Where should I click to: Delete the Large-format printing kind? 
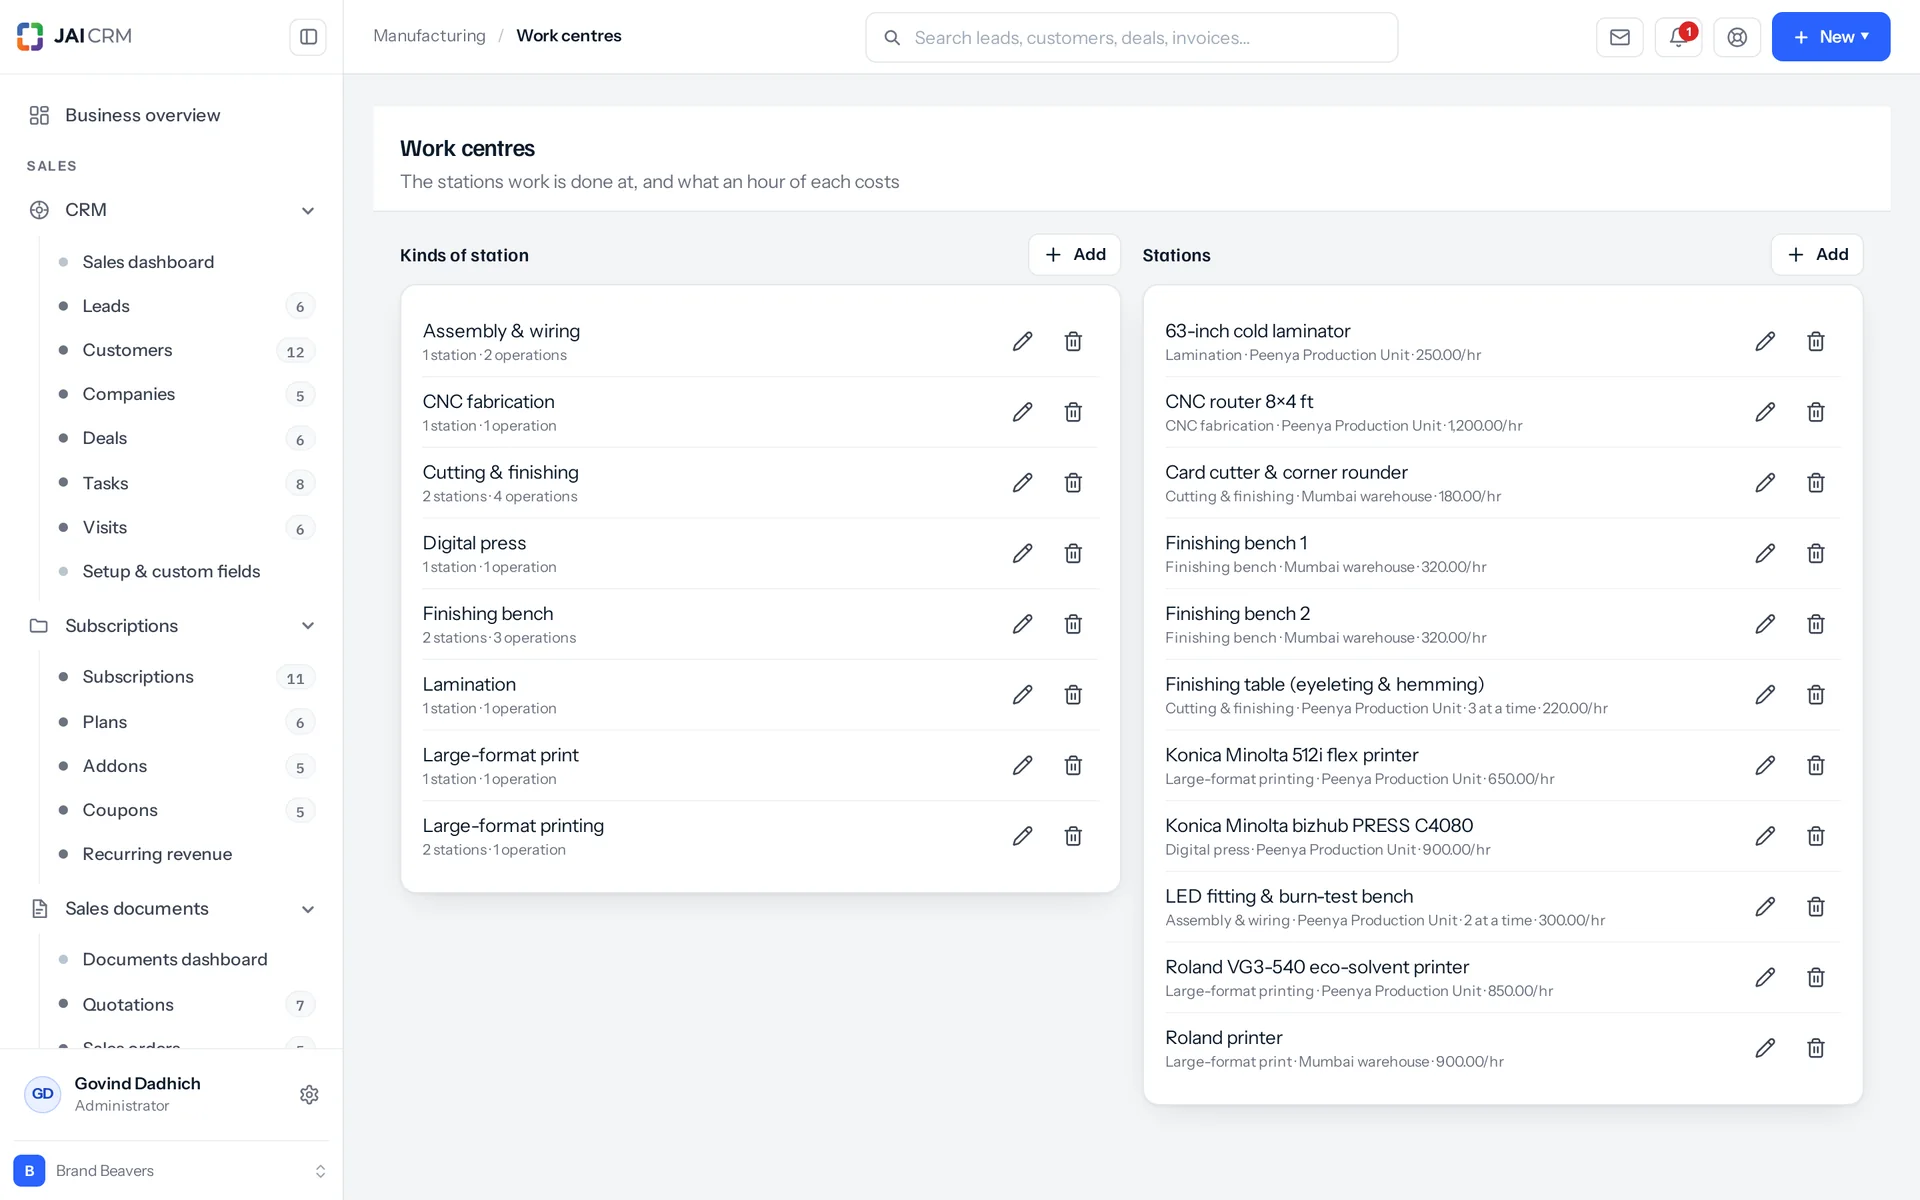coord(1073,836)
